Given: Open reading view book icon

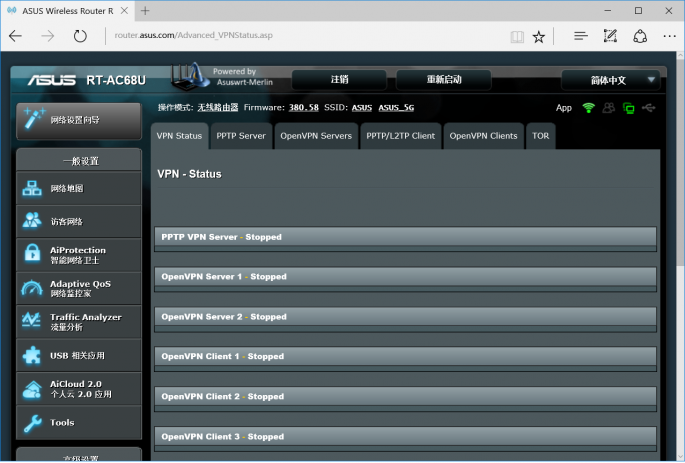Looking at the screenshot, I should click(x=517, y=37).
